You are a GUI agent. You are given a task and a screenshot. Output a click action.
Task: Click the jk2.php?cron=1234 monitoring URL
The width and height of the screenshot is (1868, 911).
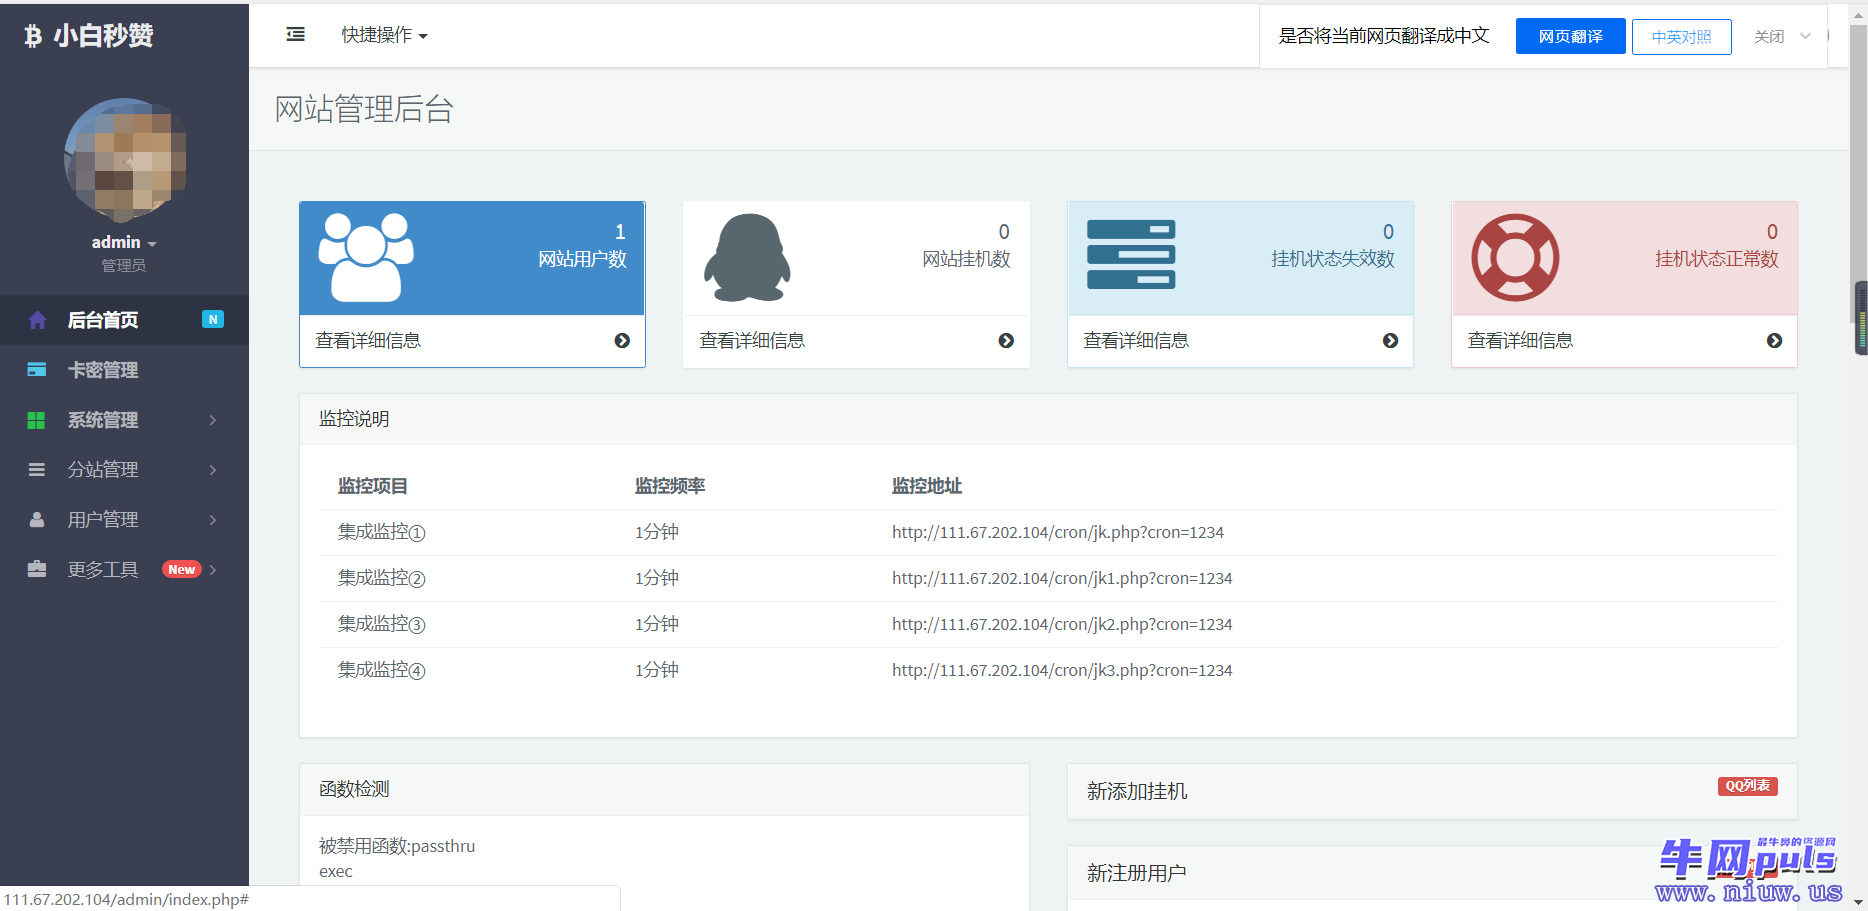pyautogui.click(x=1062, y=624)
